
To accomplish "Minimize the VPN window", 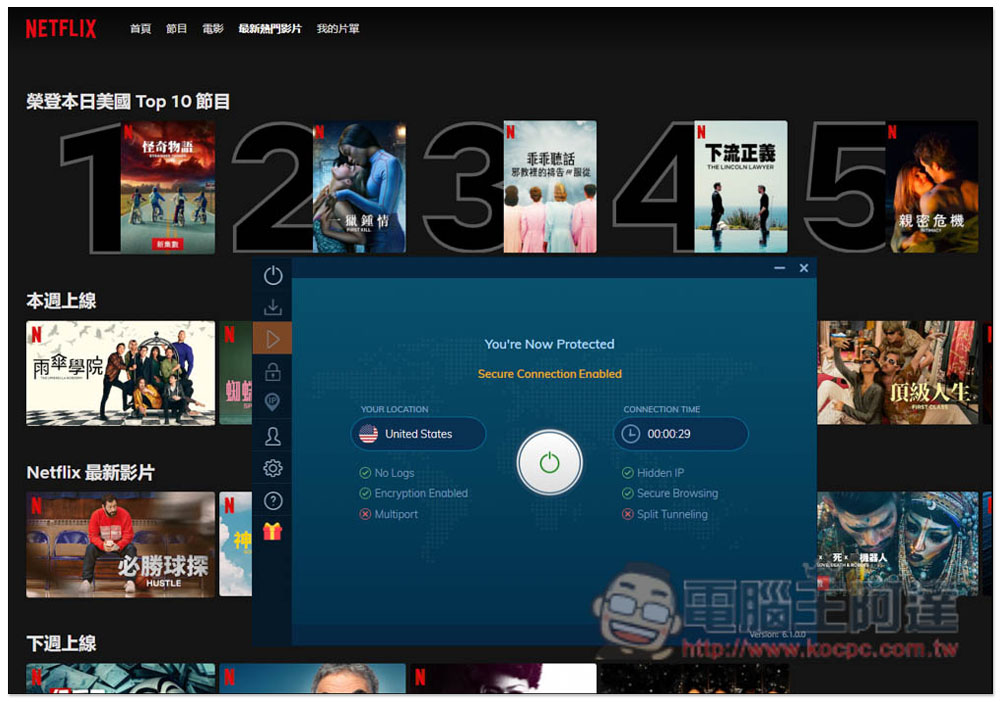I will (x=780, y=268).
